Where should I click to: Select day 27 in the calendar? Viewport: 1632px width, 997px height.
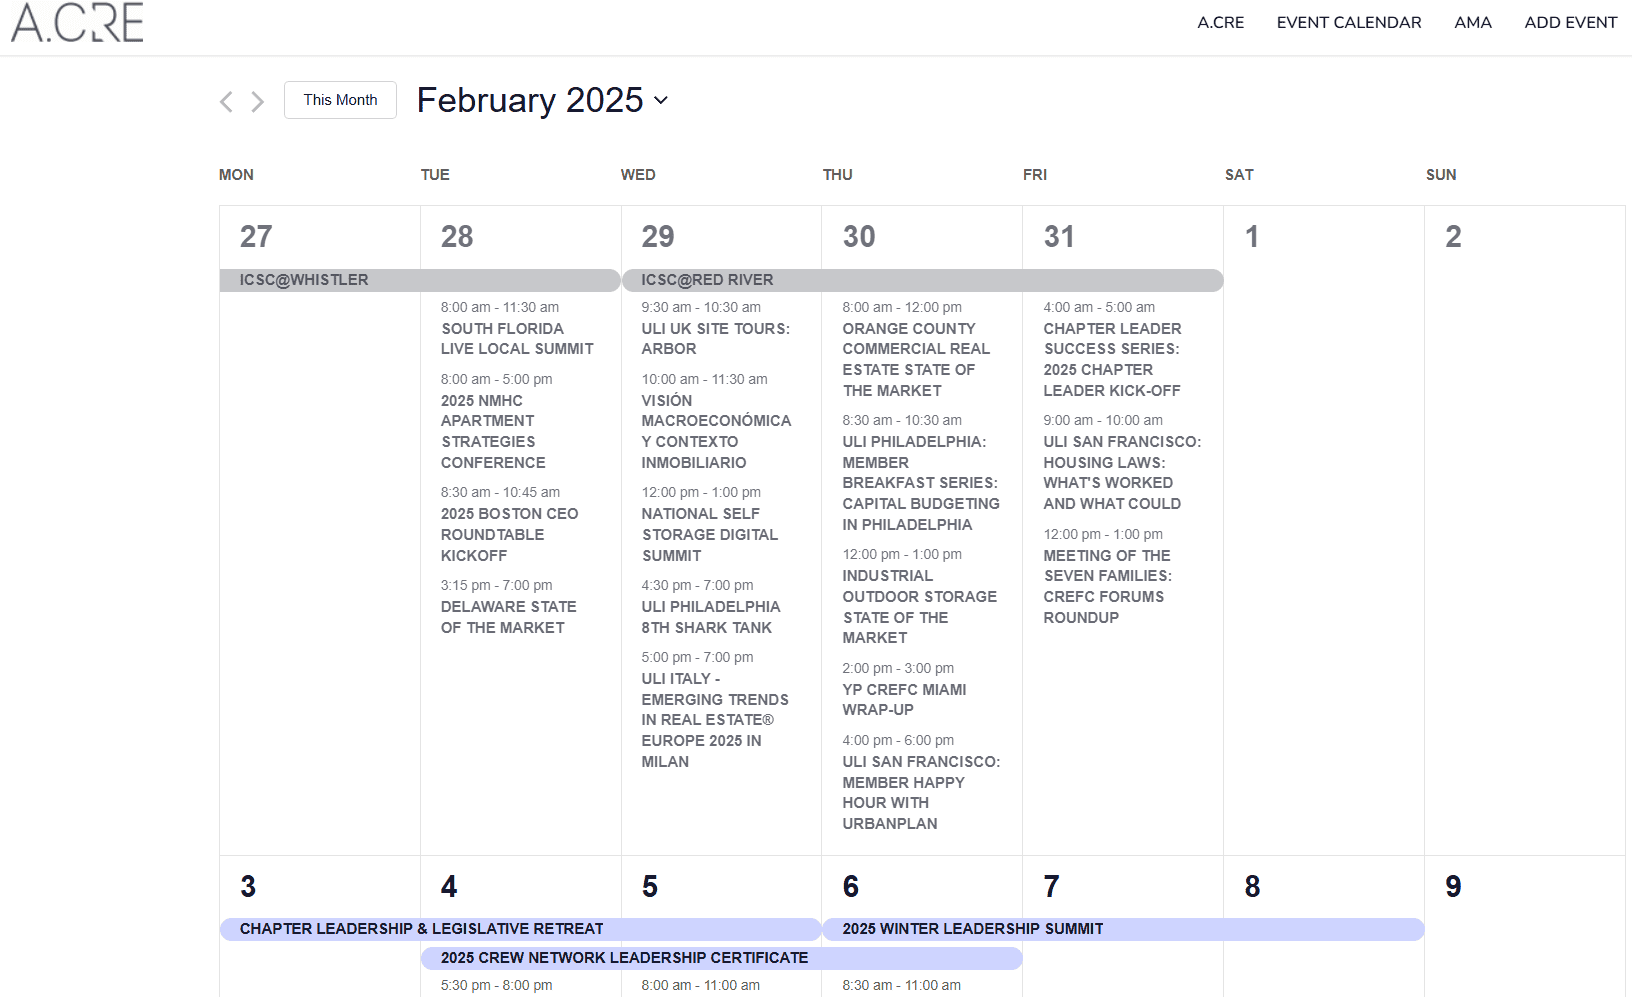pyautogui.click(x=256, y=237)
